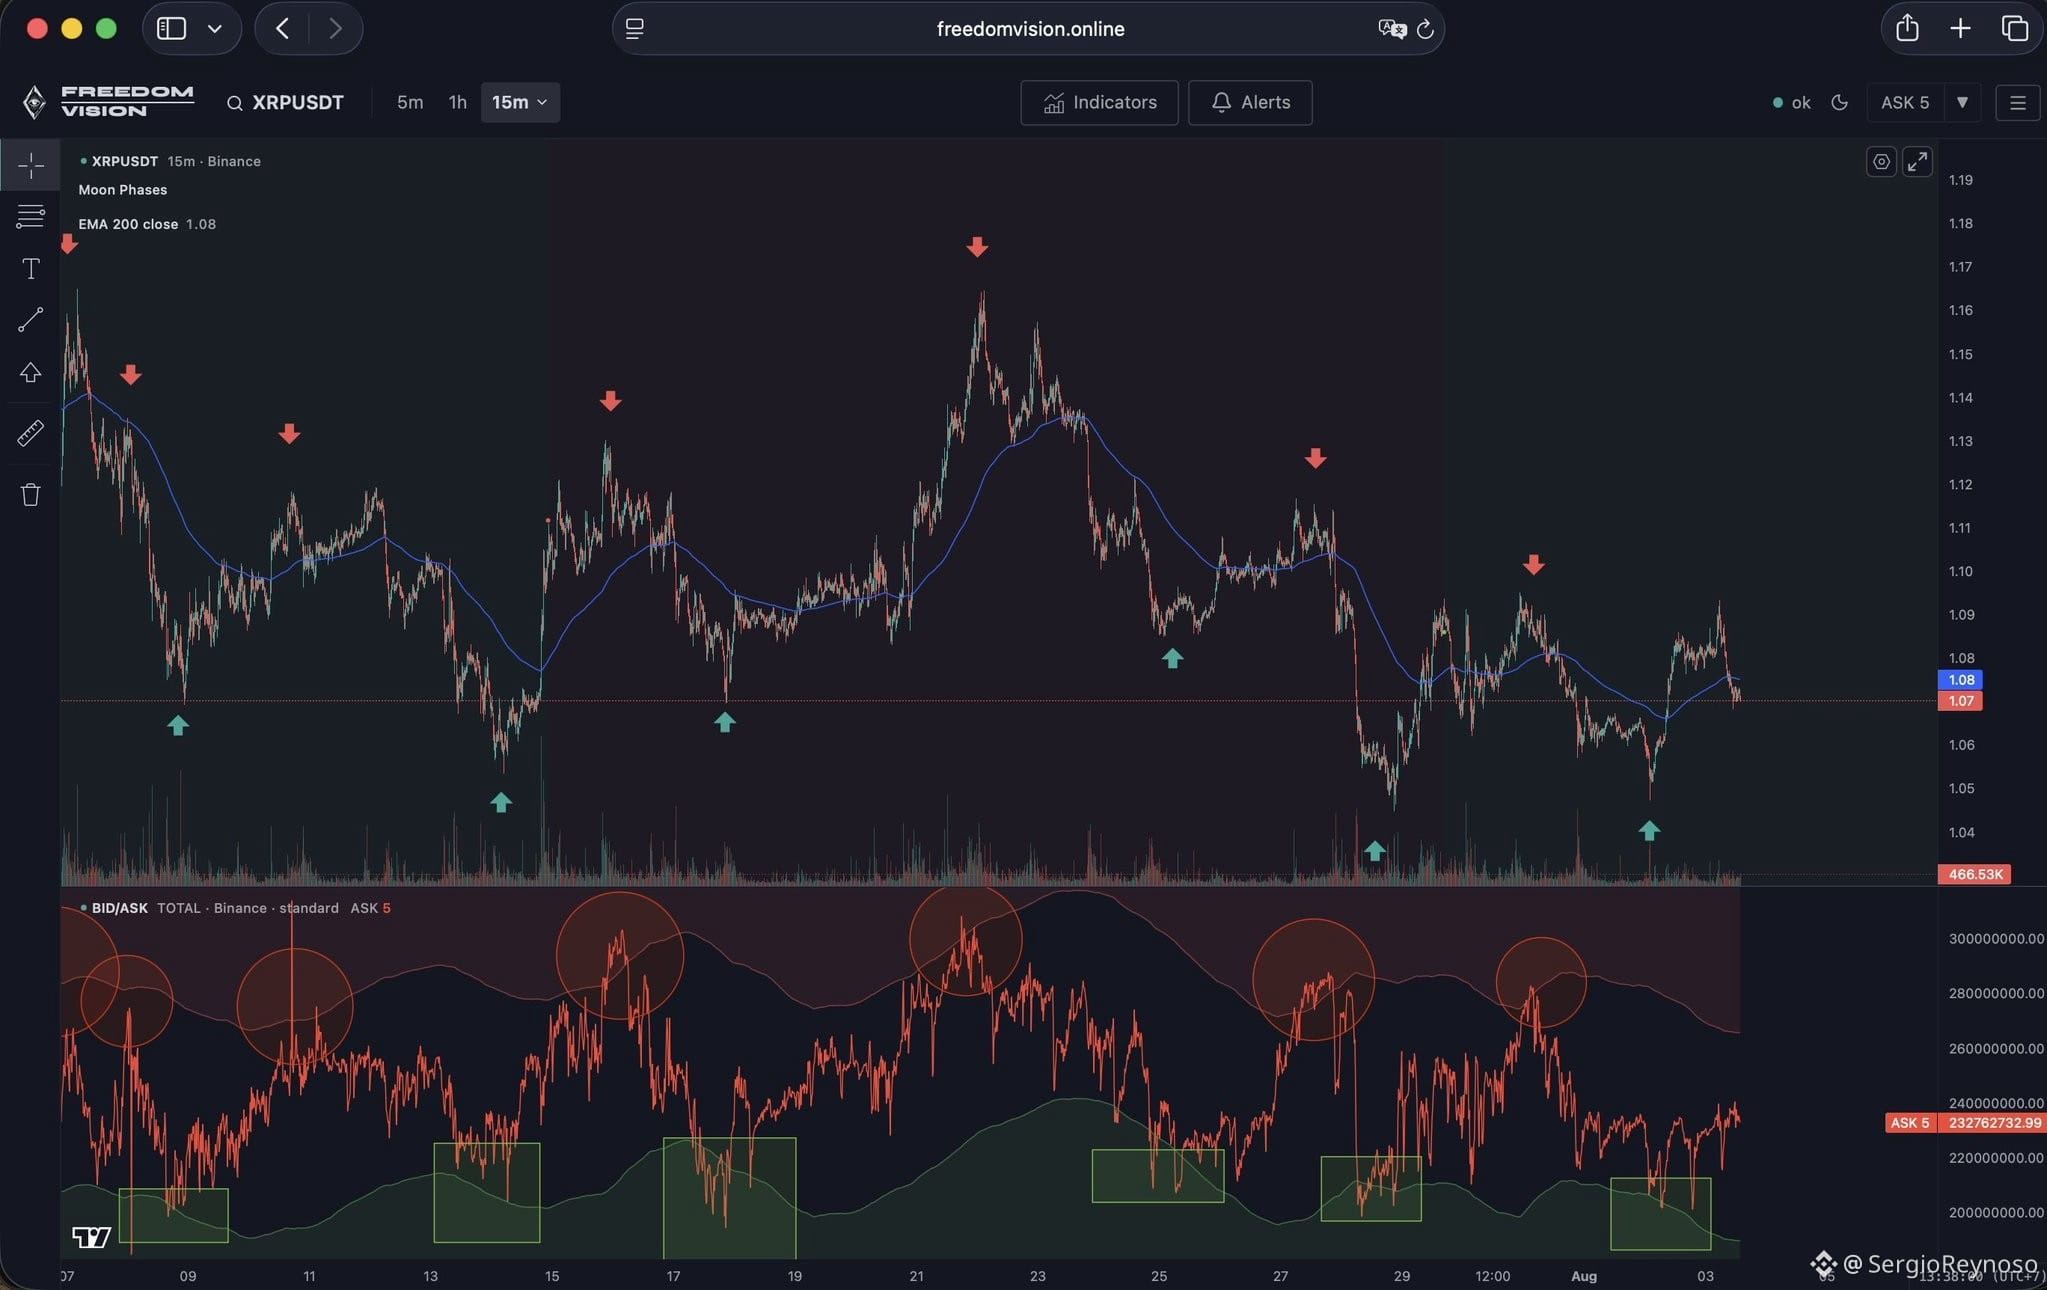Click the Aug date axis label
The height and width of the screenshot is (1290, 2047).
click(x=1584, y=1276)
